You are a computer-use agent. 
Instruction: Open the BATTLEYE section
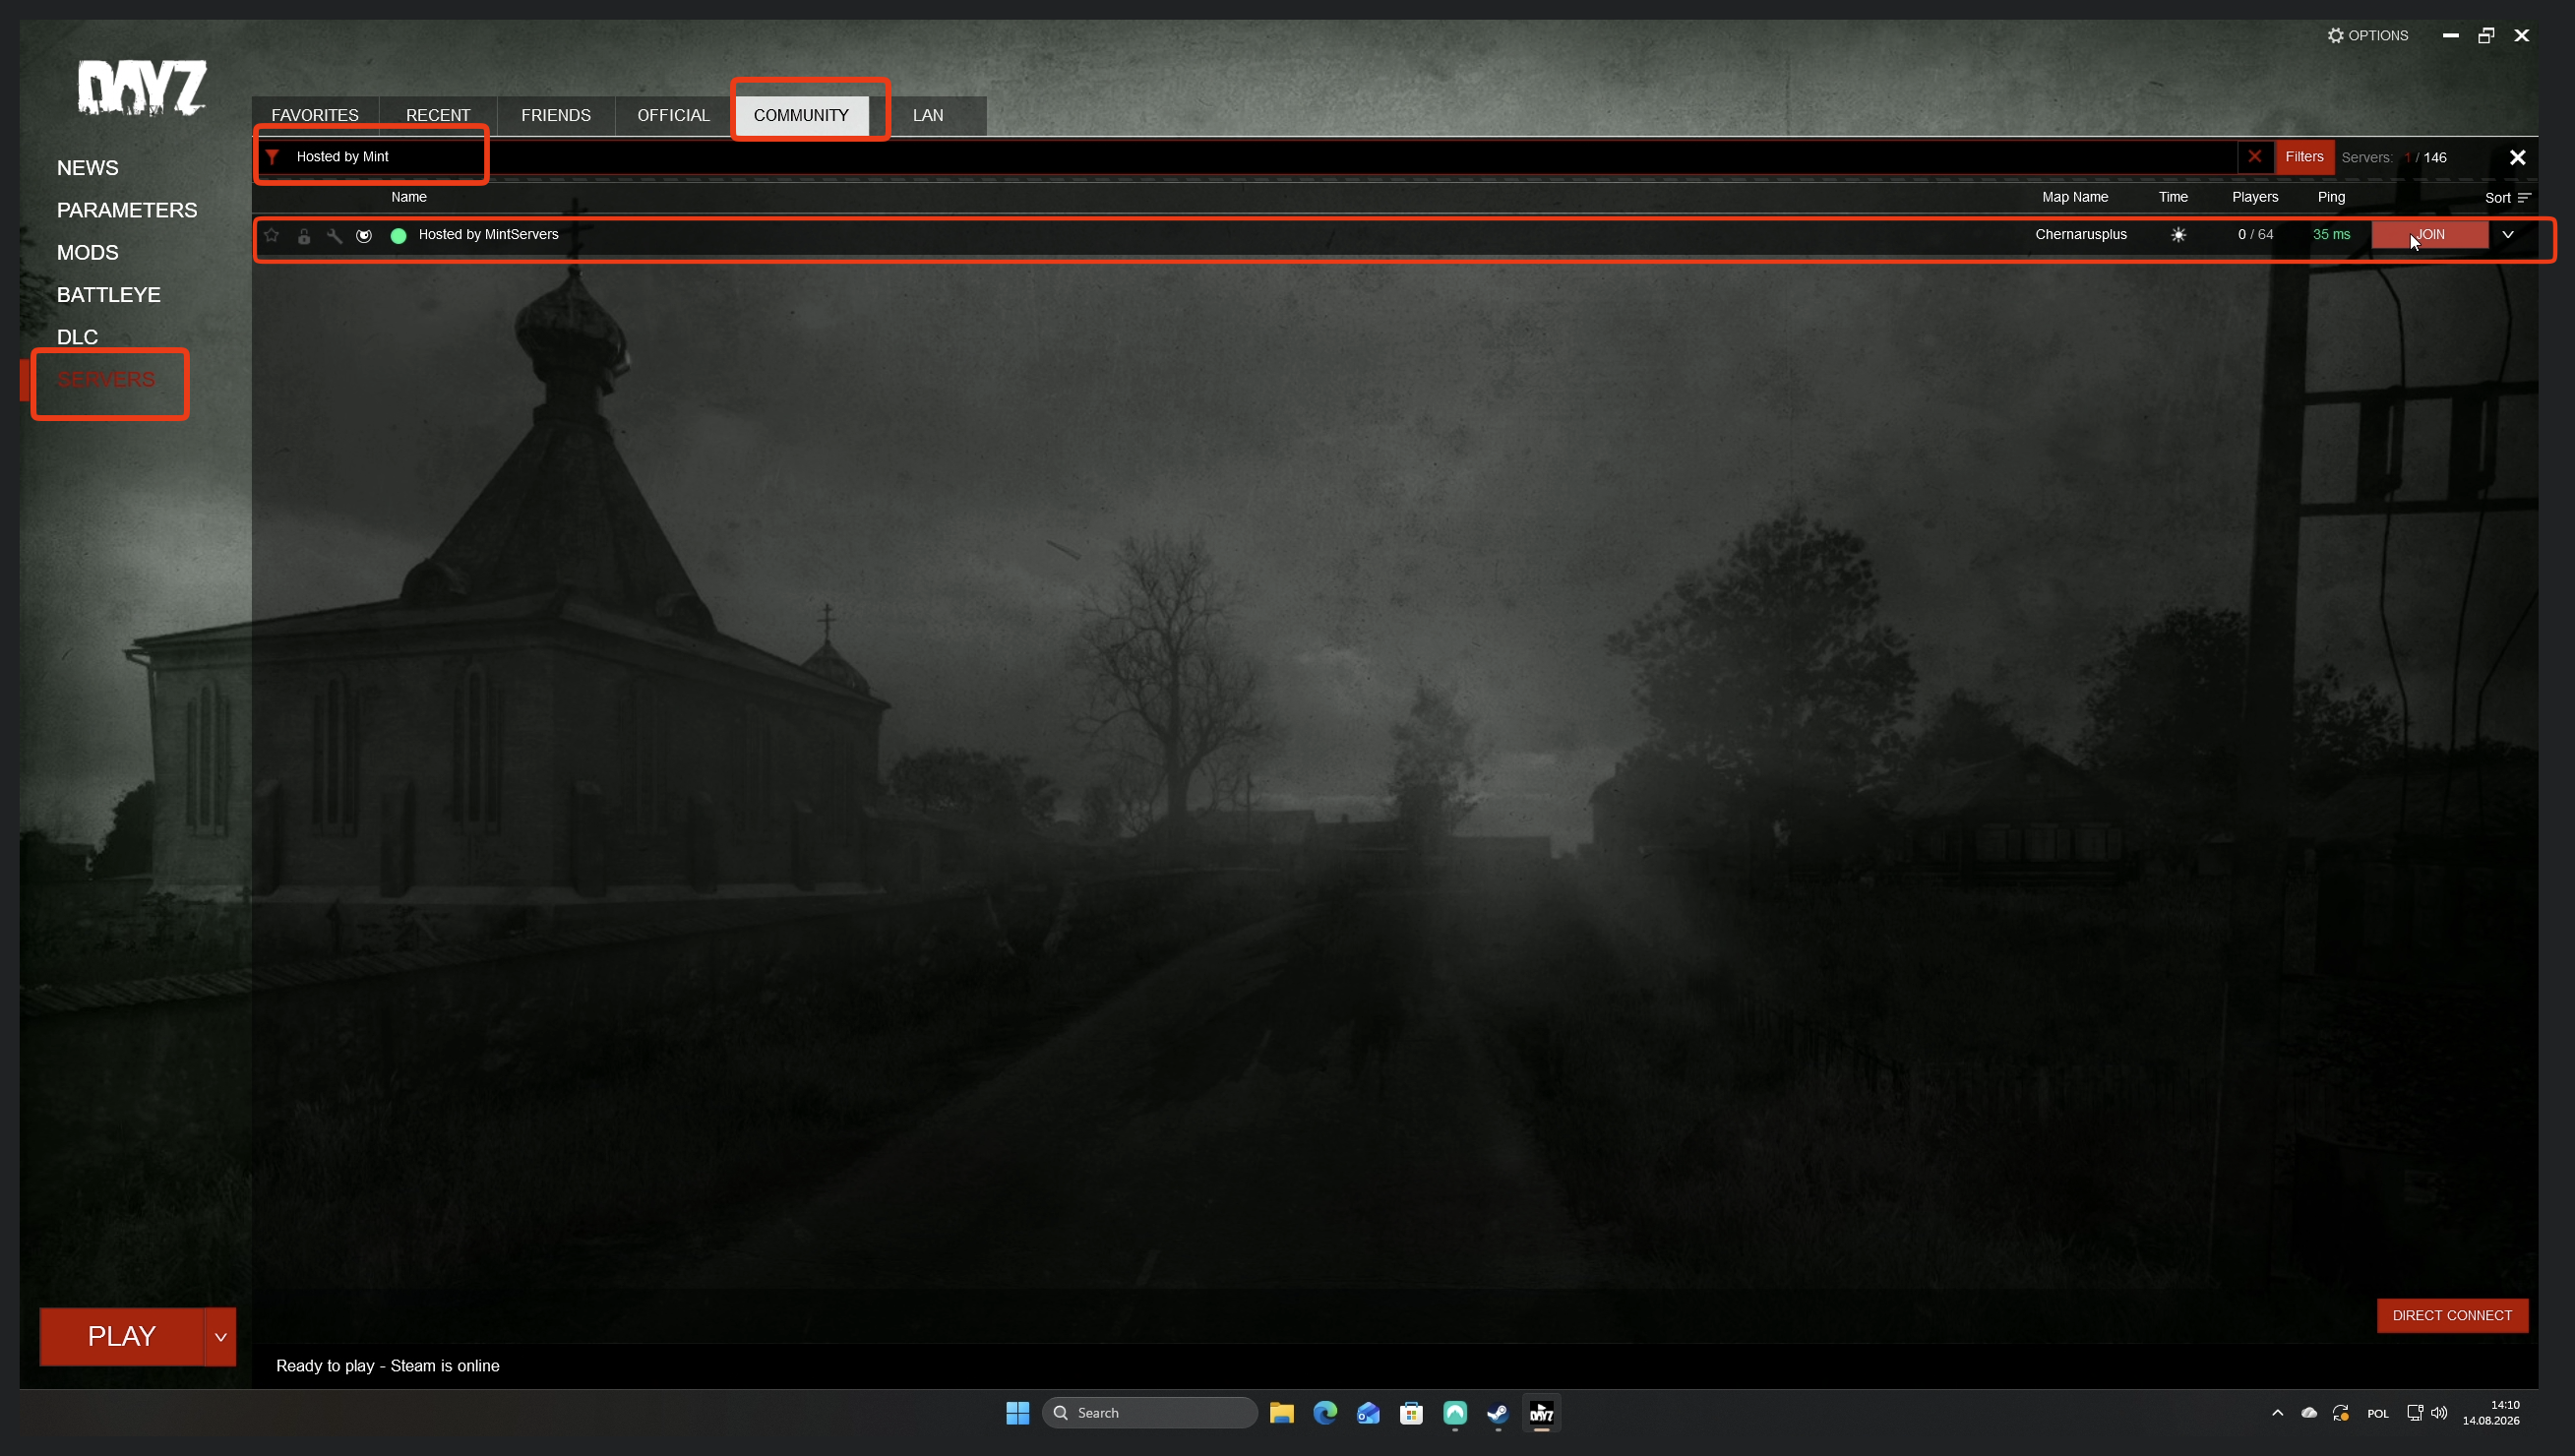109,295
